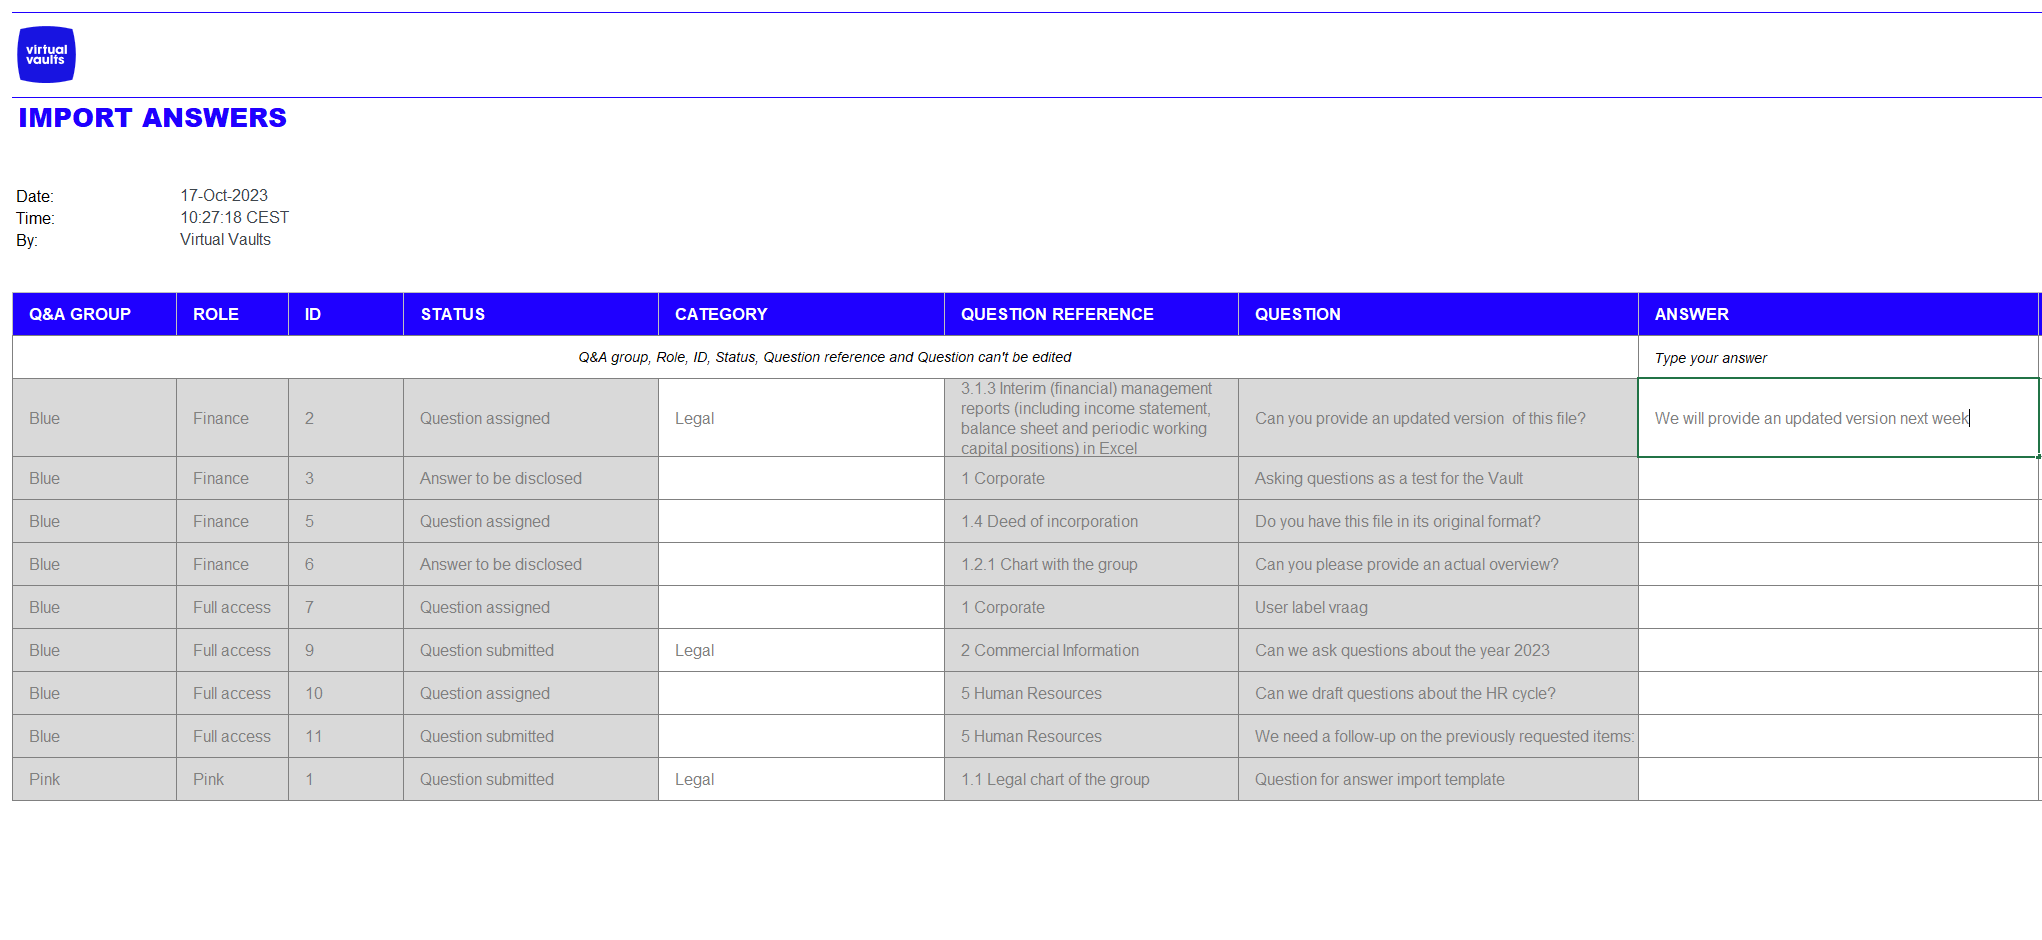Click 'We need a follow-up' question cell
This screenshot has width=2042, height=940.
click(x=1438, y=737)
